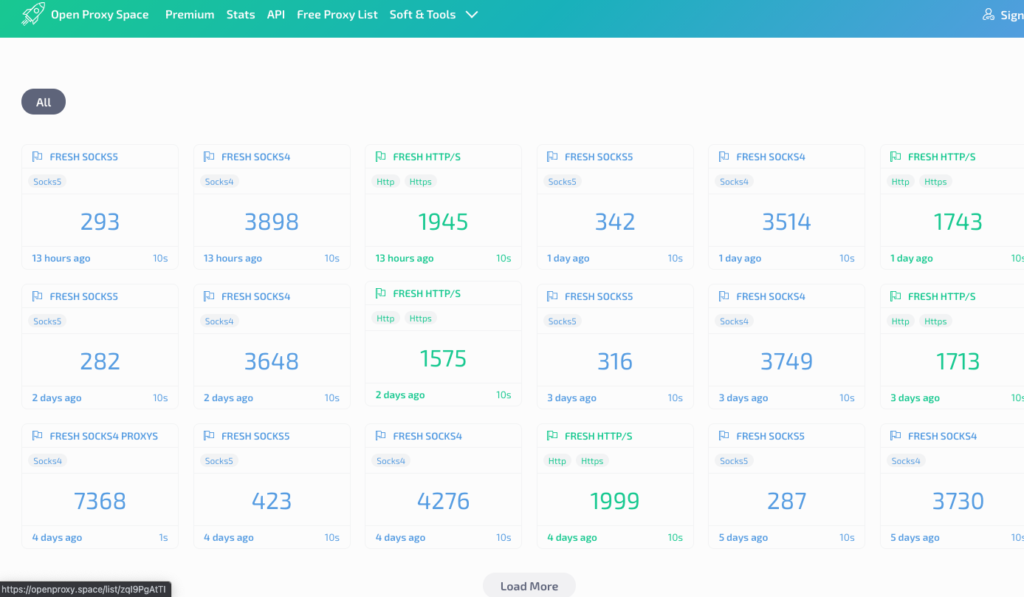Open the Free Proxy List link
This screenshot has width=1024, height=597.
(x=337, y=15)
